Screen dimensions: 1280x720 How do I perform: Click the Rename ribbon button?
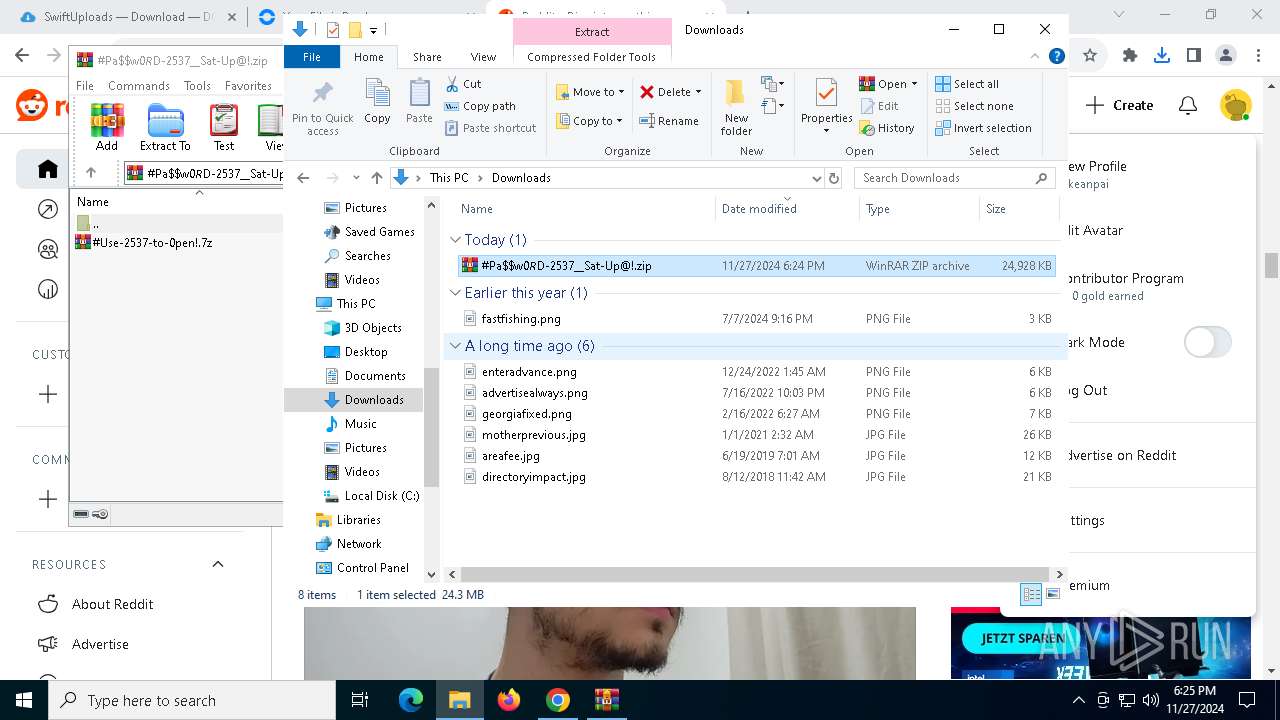point(669,121)
